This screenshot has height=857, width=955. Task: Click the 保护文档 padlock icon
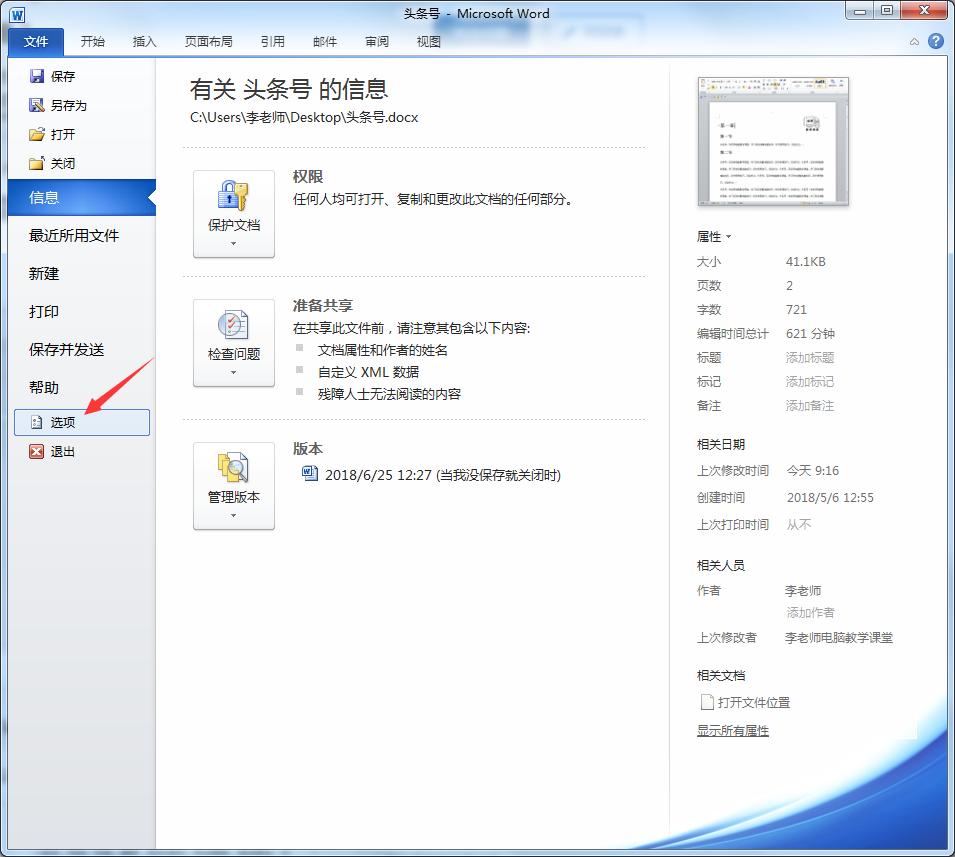[233, 195]
